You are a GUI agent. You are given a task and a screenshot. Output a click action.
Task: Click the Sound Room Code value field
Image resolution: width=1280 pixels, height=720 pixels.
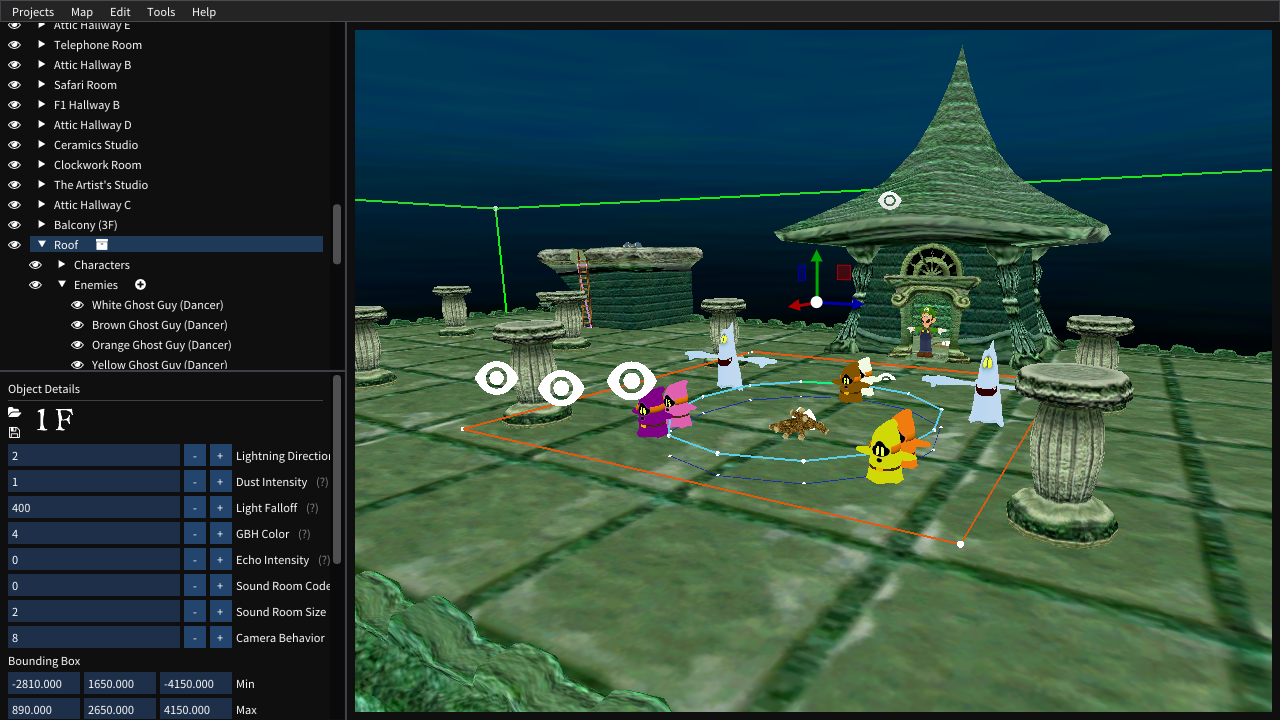[x=94, y=586]
